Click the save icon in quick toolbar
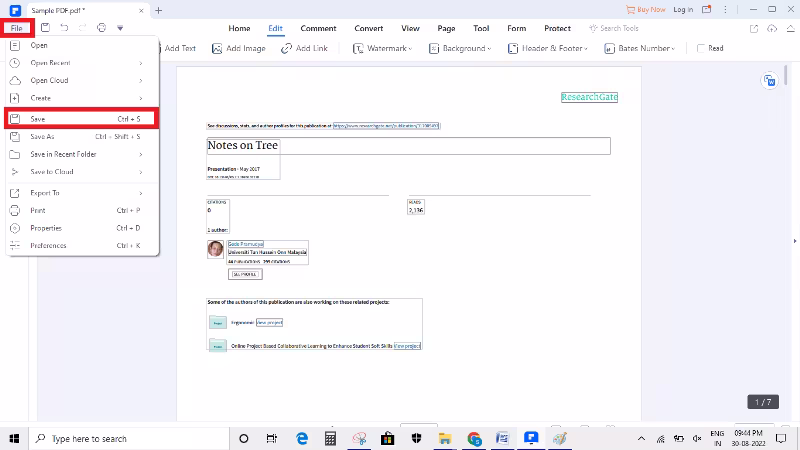 [45, 28]
